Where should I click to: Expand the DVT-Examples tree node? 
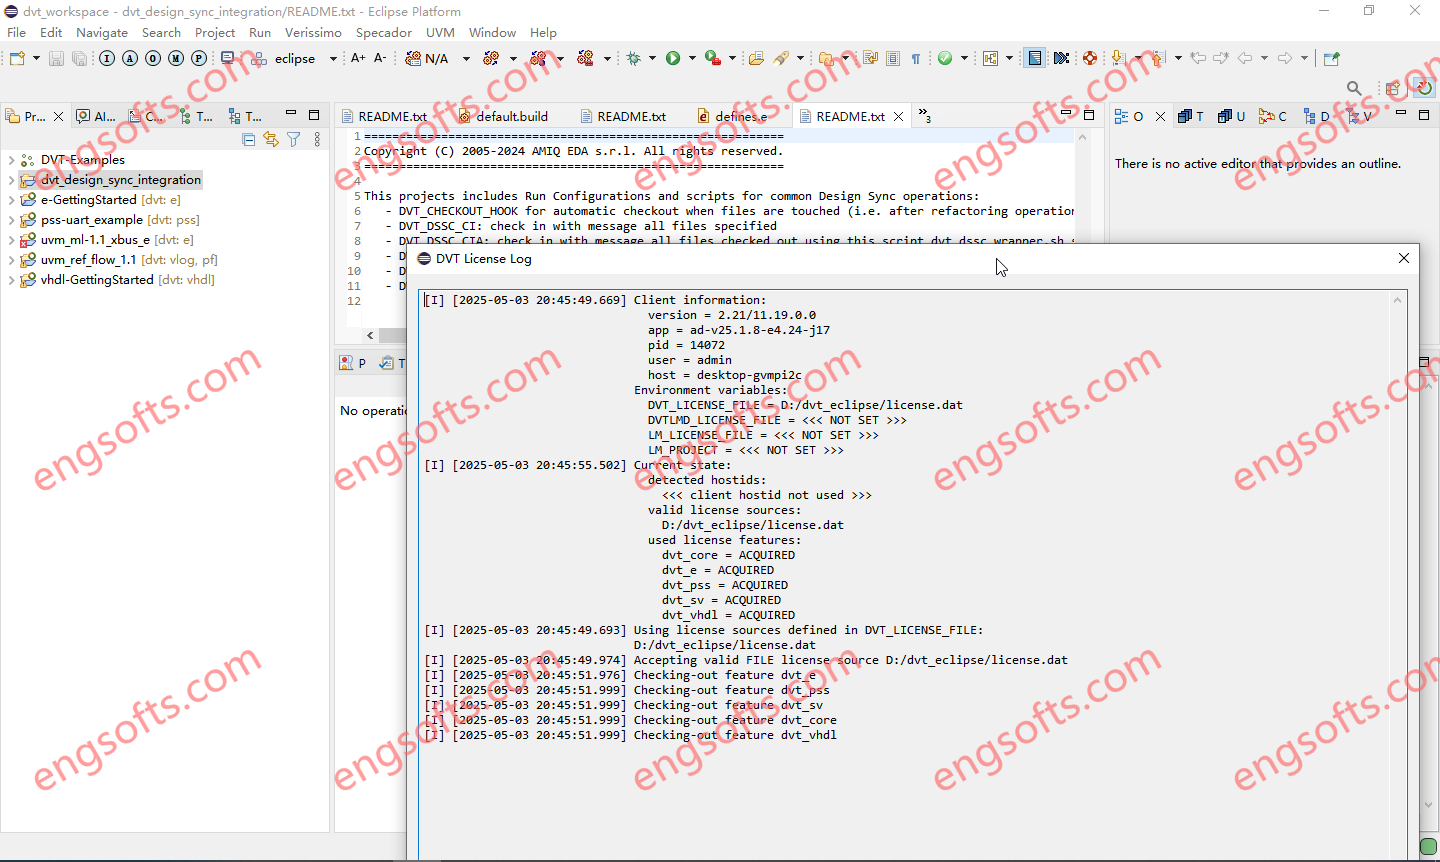(11, 160)
